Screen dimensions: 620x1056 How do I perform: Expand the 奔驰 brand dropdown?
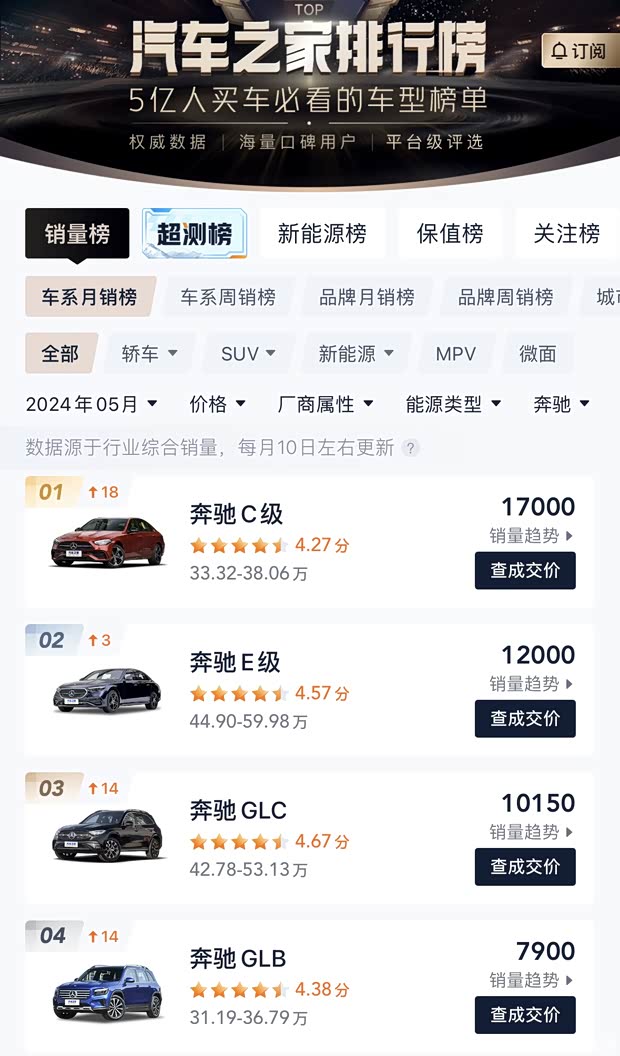[x=561, y=404]
